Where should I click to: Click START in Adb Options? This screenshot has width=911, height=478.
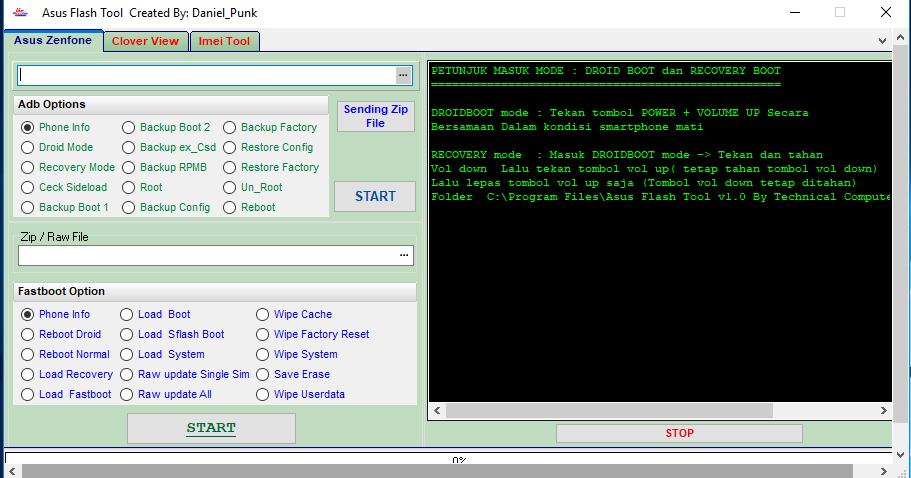click(375, 196)
